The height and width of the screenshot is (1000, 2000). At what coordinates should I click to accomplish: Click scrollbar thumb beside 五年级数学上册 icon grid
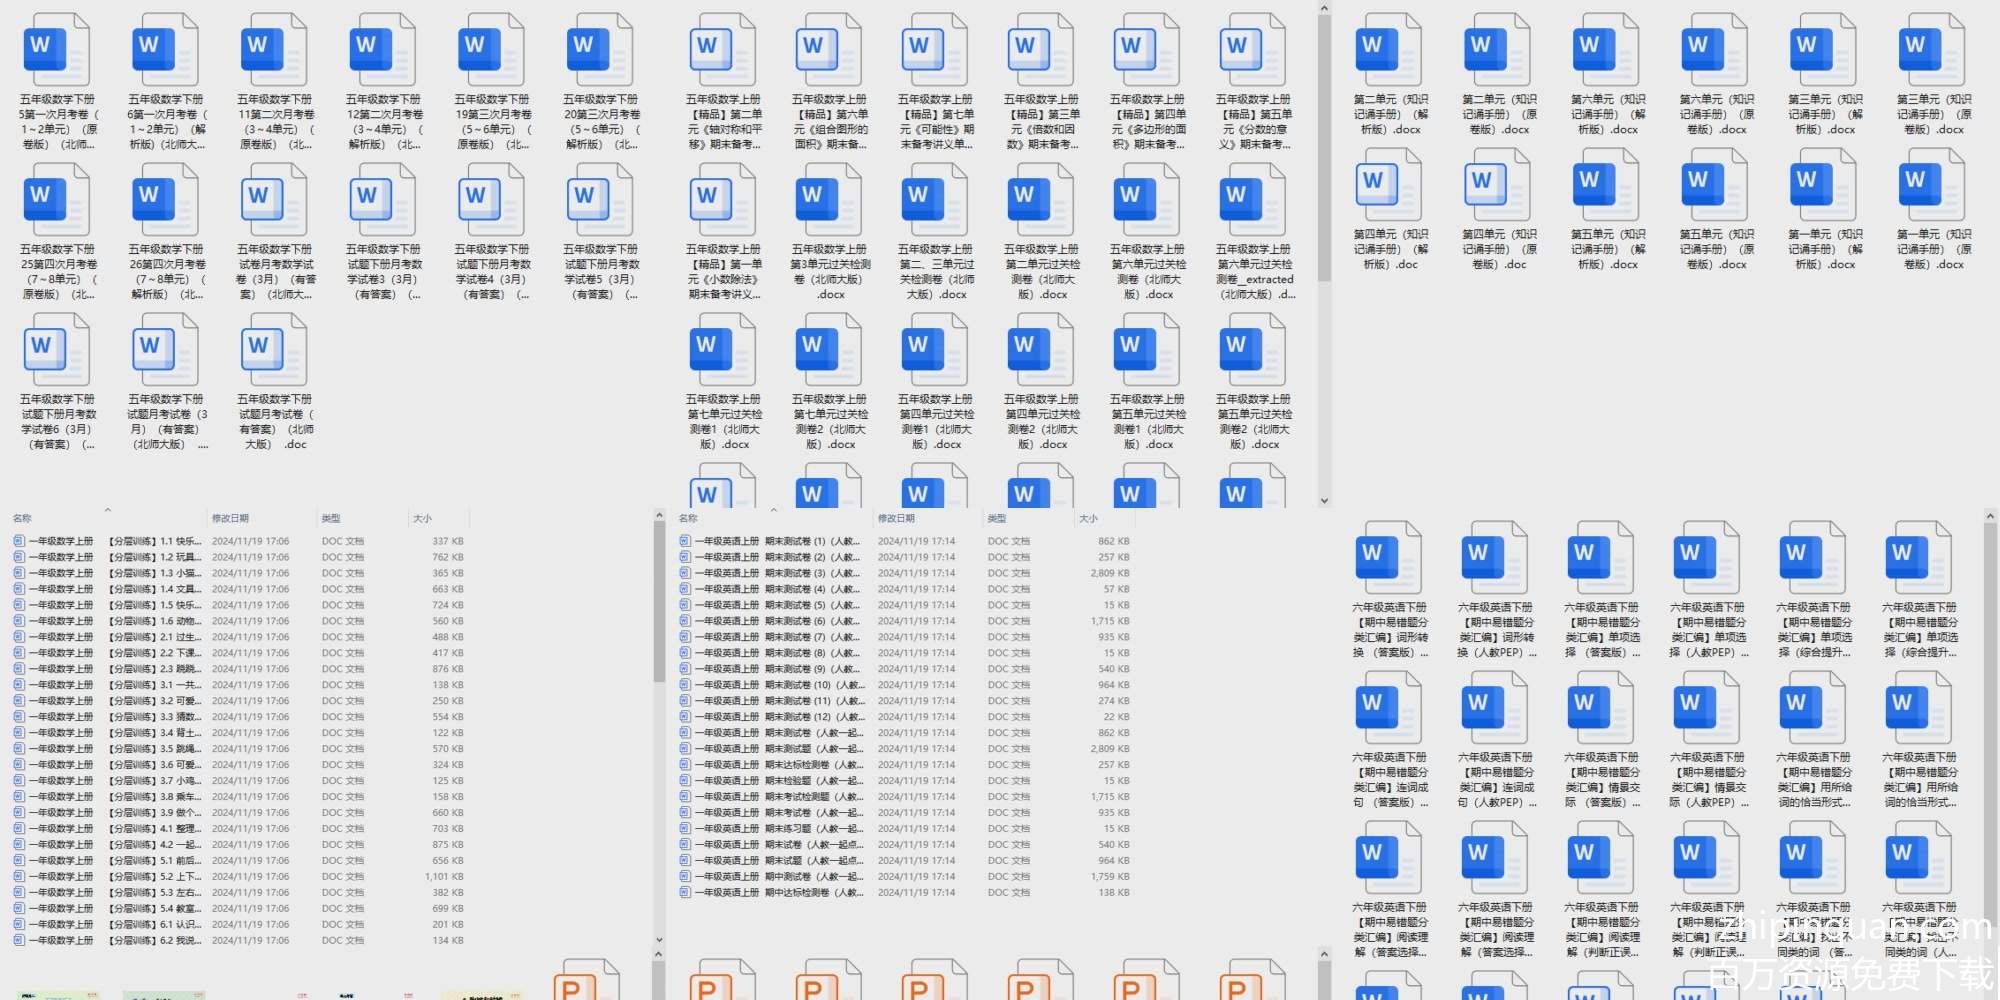(1324, 150)
